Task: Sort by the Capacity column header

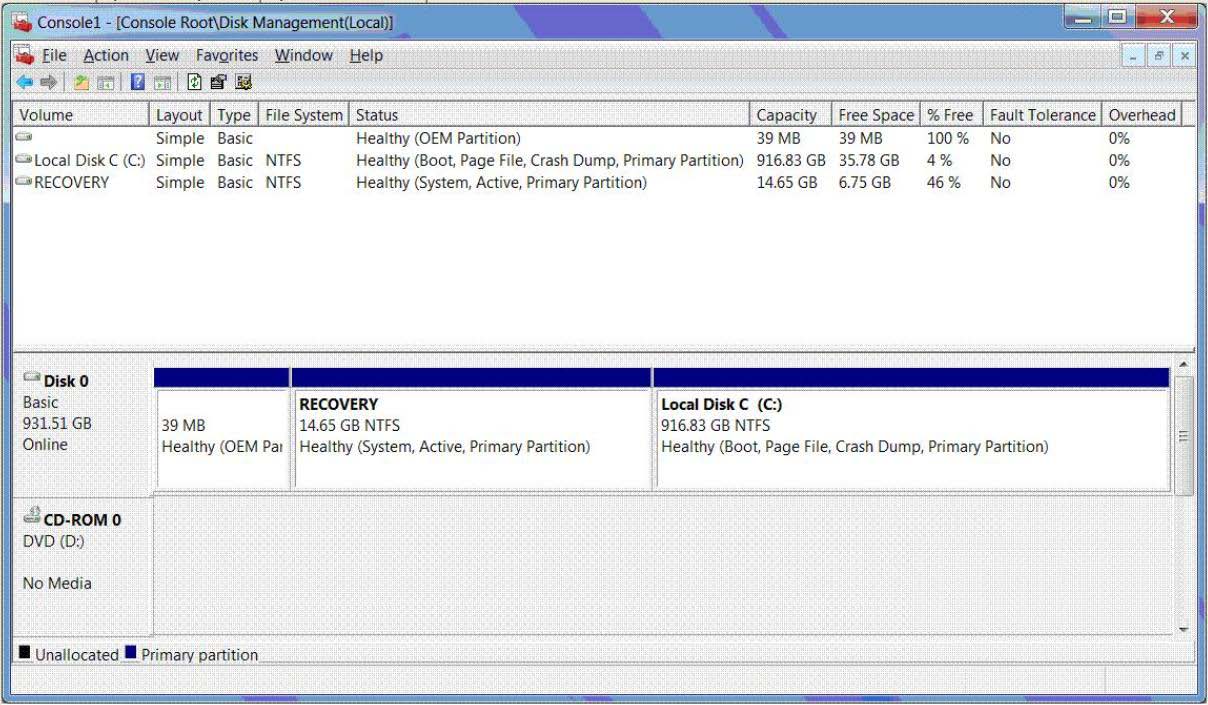Action: pos(790,115)
